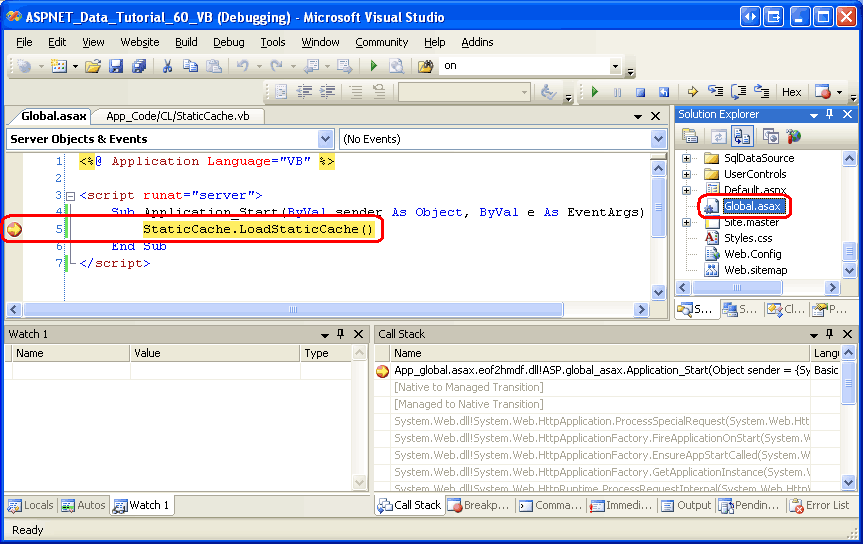Screen dimensions: 863x544
Task: Switch to the Locals tab
Action: [x=31, y=505]
